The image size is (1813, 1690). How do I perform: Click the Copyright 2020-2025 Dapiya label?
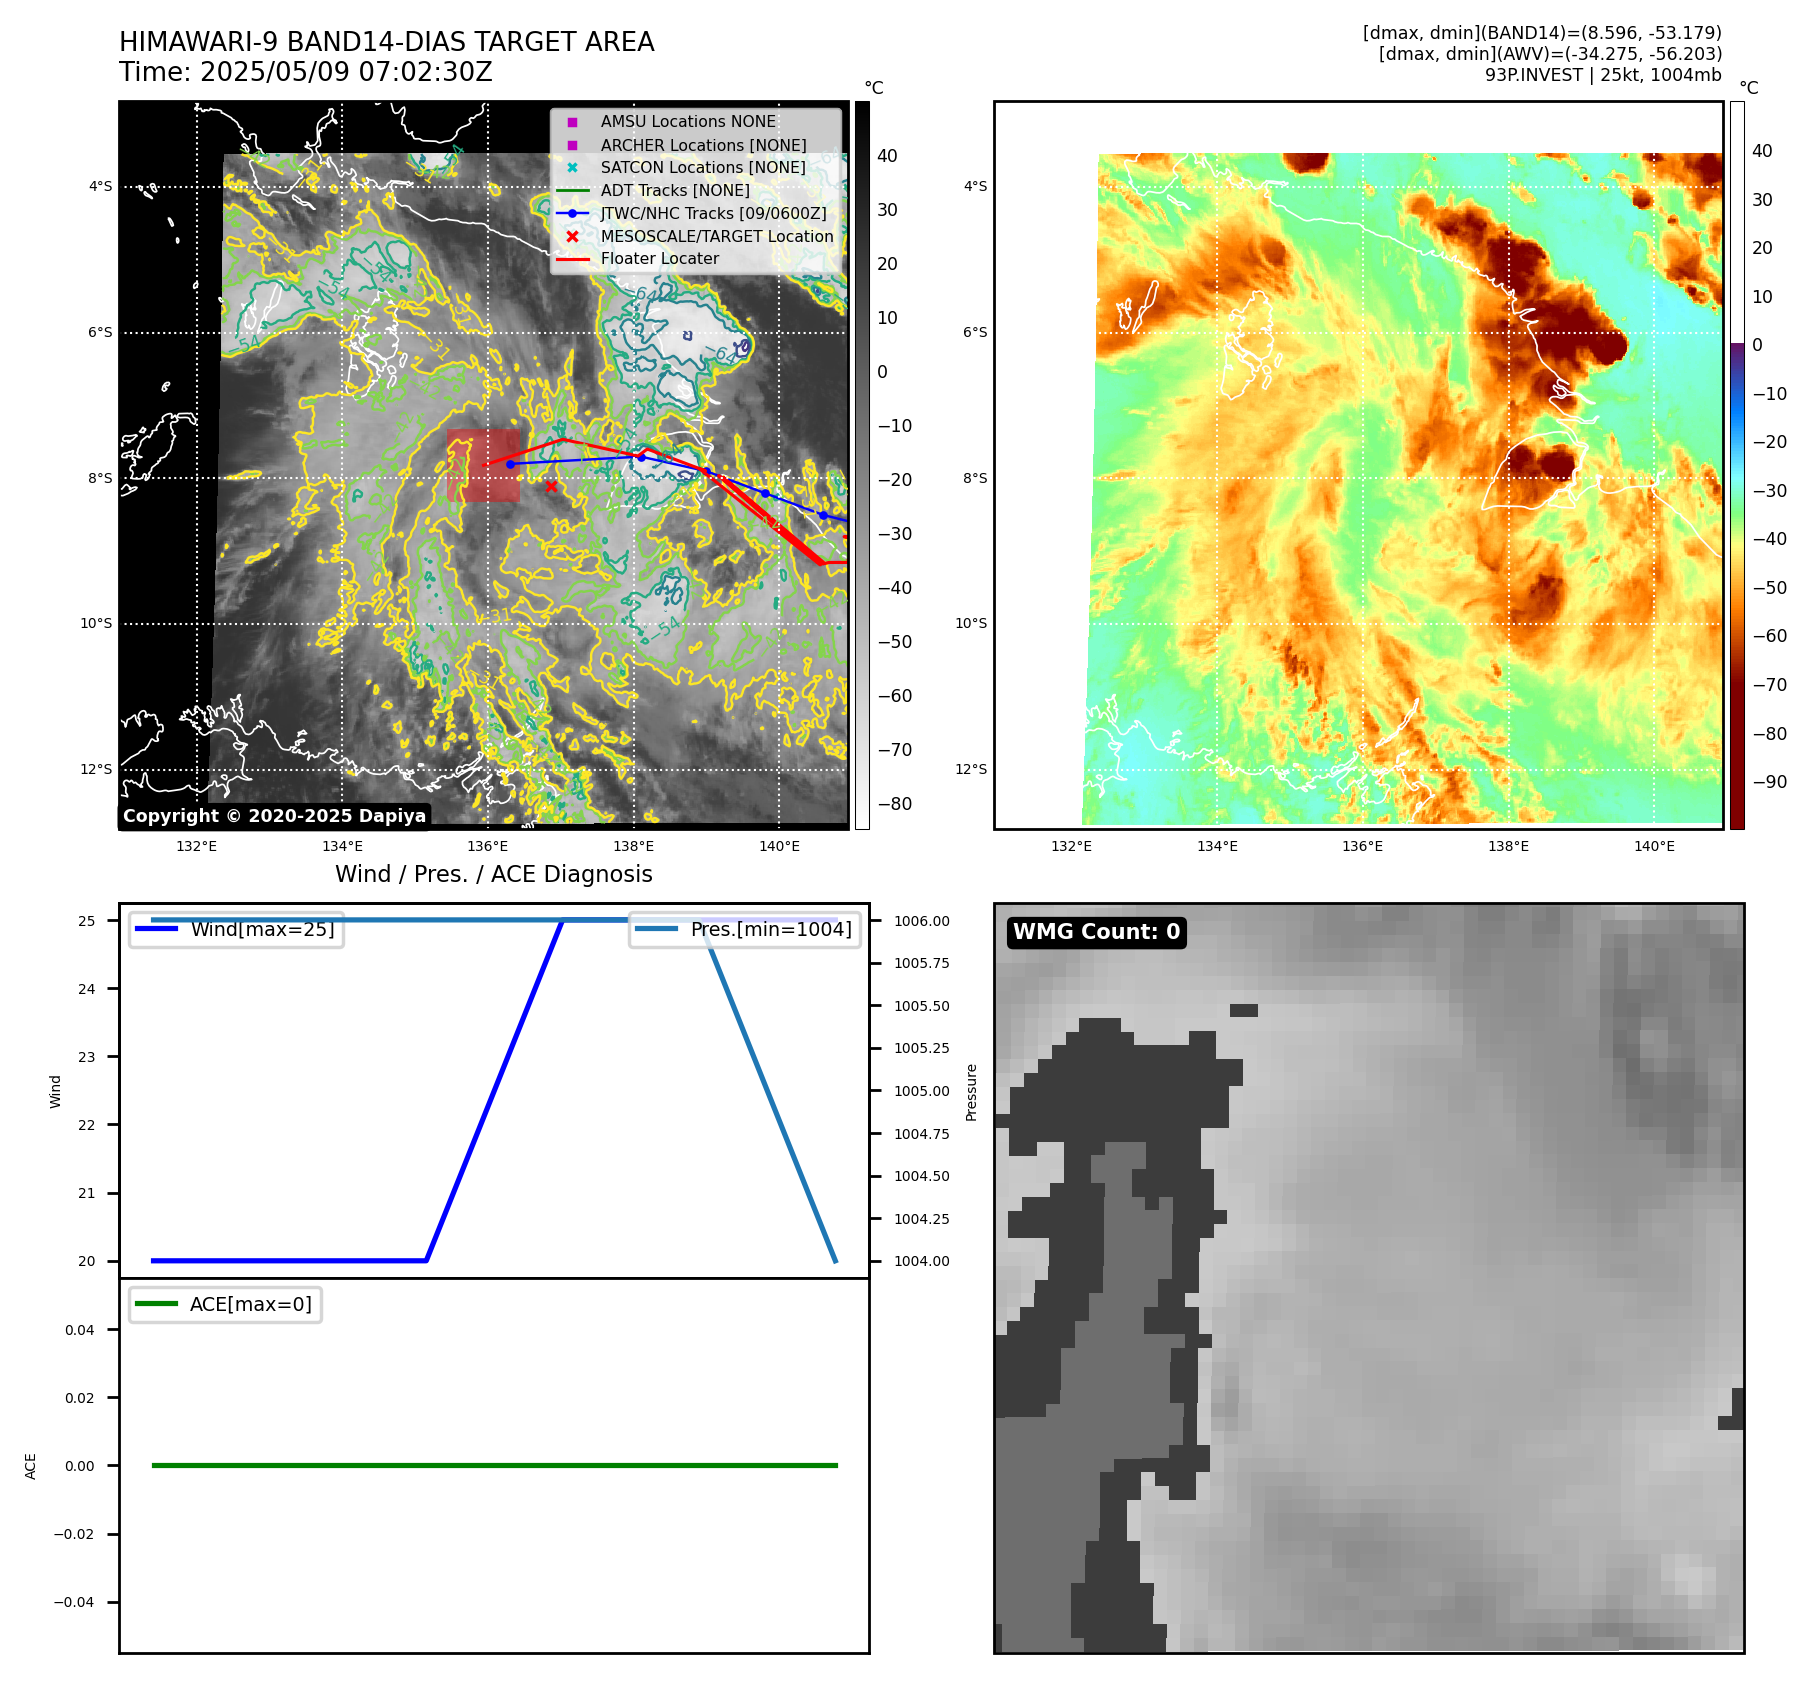coord(274,816)
